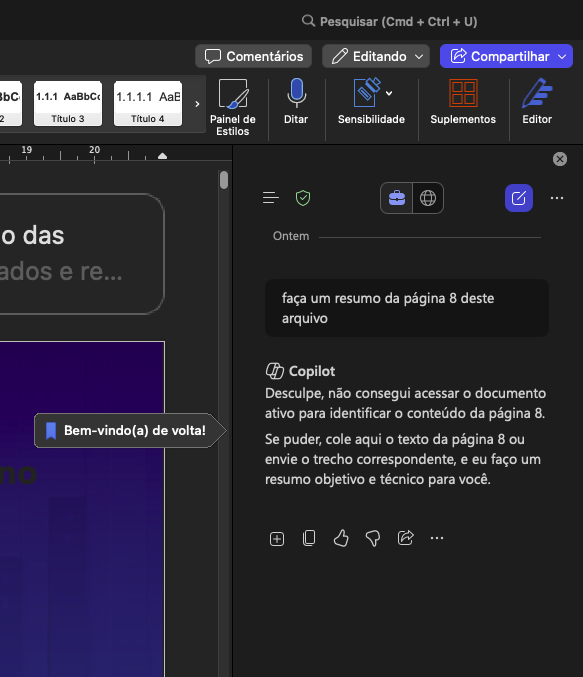Click the response text 'Desculpe, não consegui acessar'
The image size is (583, 677).
(405, 403)
